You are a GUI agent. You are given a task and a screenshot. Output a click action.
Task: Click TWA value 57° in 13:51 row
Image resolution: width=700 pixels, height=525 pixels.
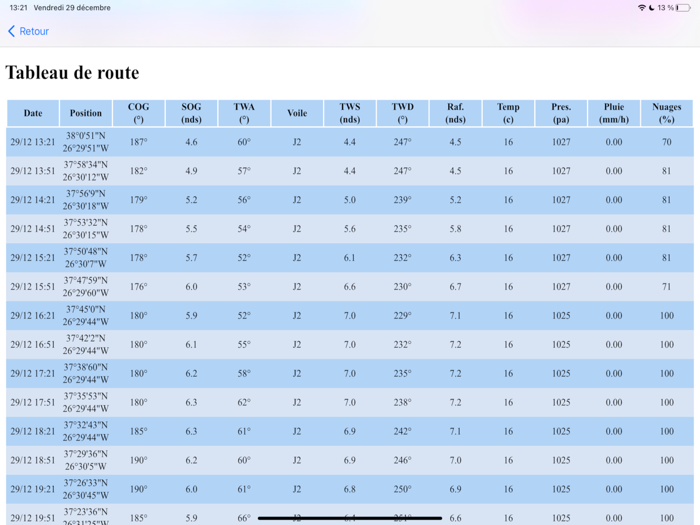pos(244,171)
